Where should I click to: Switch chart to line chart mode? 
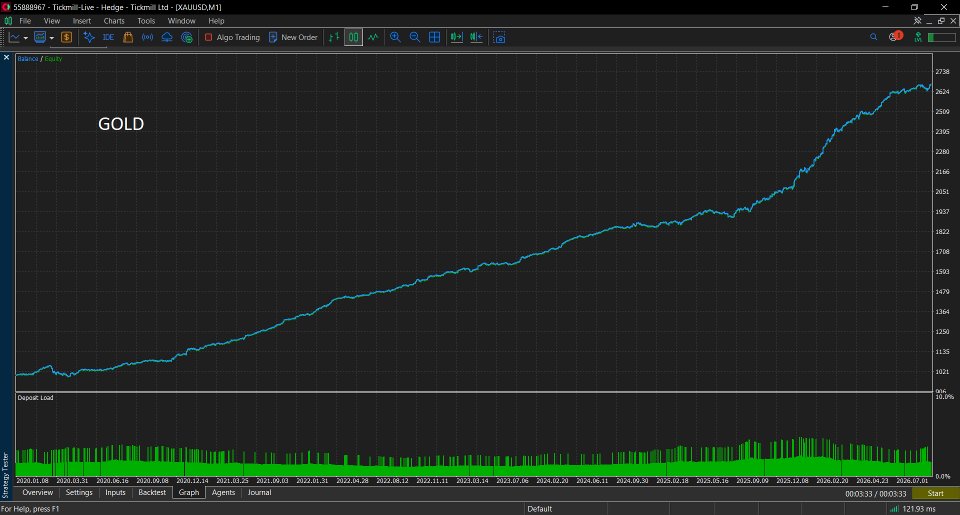point(373,37)
